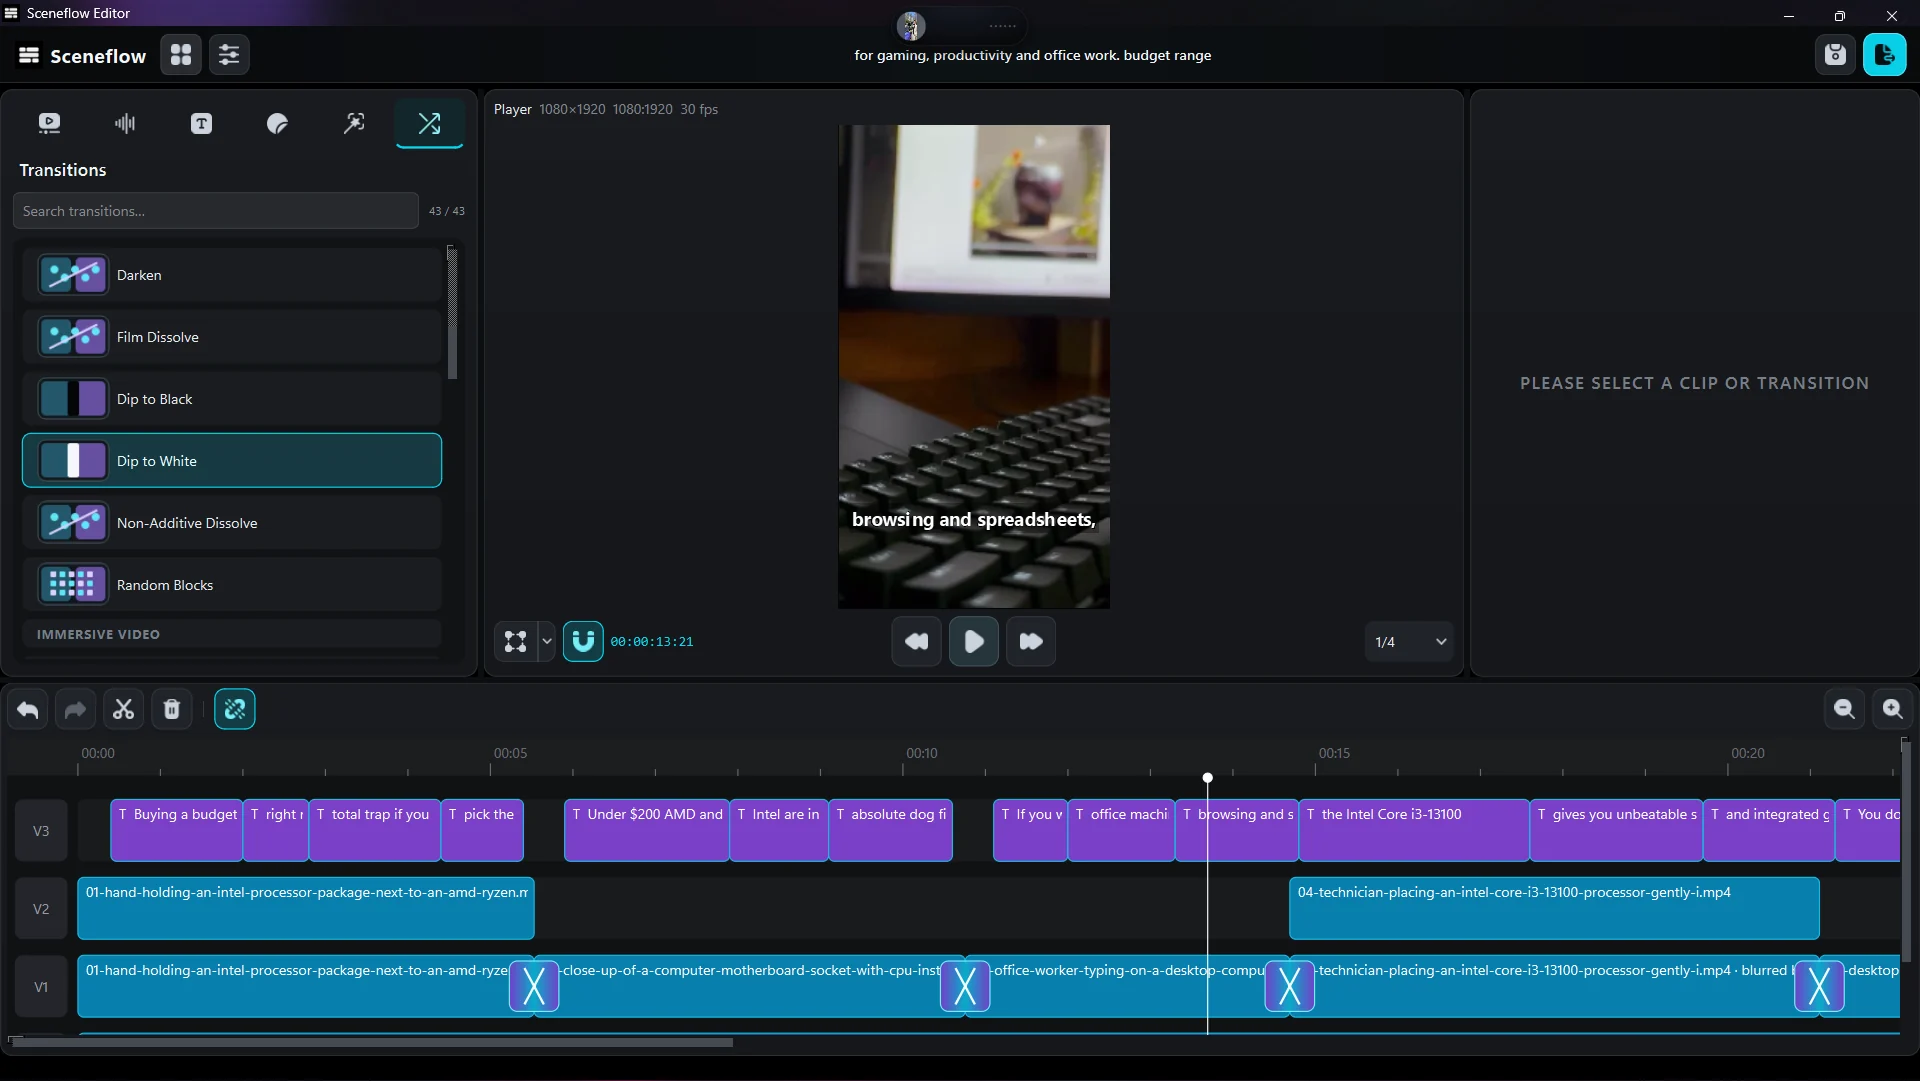
Task: Click the horizontal timeline scrollbar
Action: point(371,1043)
